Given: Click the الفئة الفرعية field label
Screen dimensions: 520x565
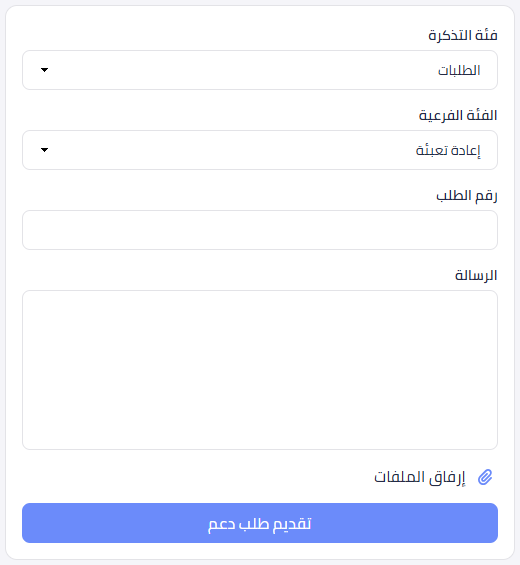Looking at the screenshot, I should pos(458,115).
